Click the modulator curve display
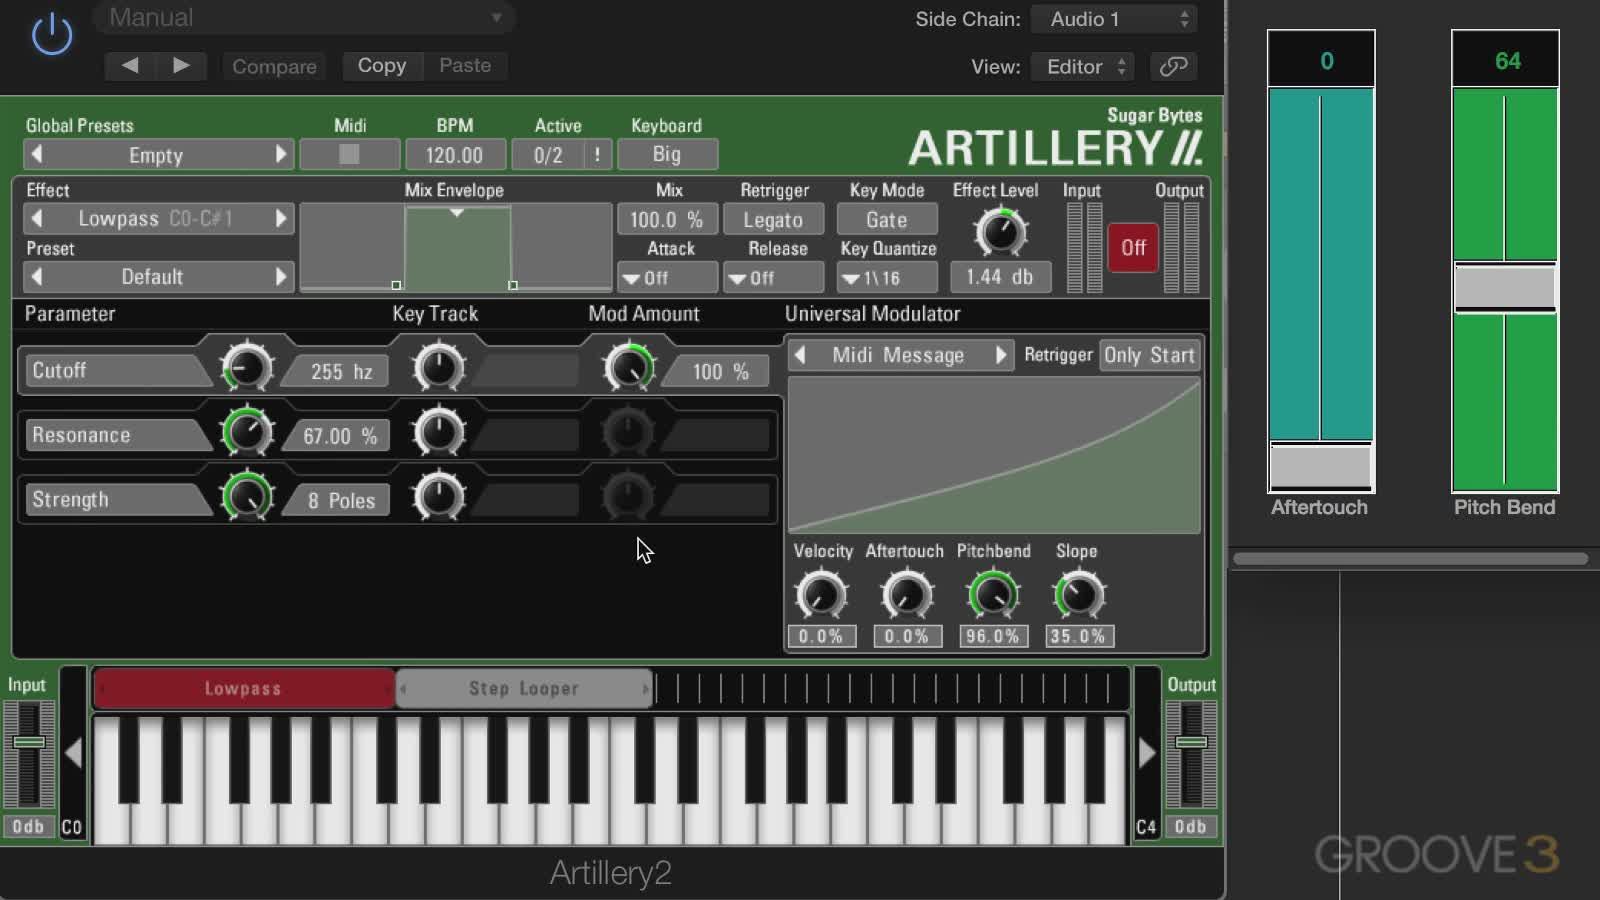The height and width of the screenshot is (900, 1600). (x=994, y=456)
